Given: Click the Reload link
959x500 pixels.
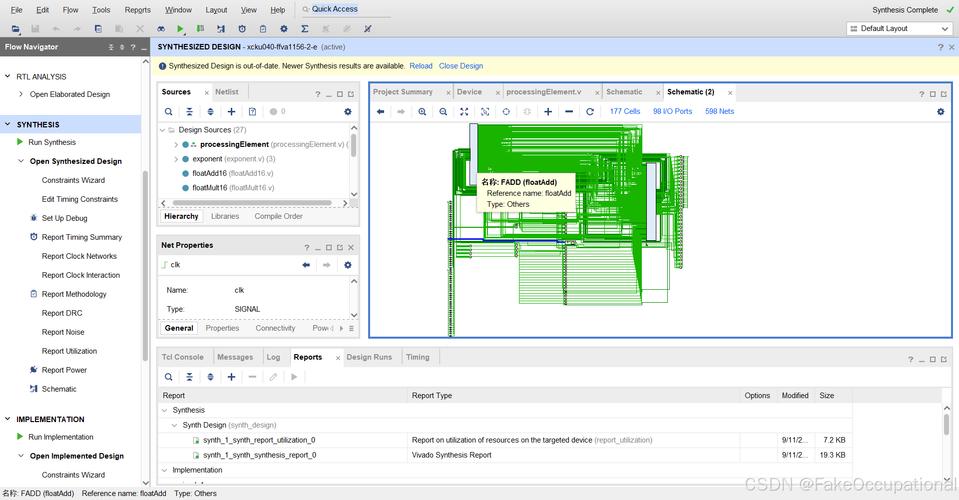Looking at the screenshot, I should [x=421, y=66].
